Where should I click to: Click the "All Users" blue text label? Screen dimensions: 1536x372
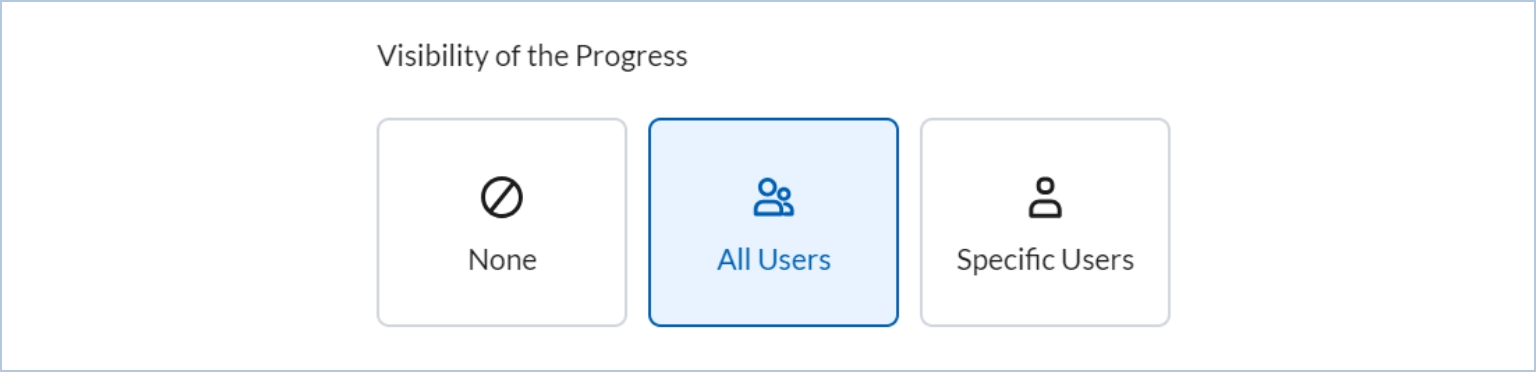774,260
